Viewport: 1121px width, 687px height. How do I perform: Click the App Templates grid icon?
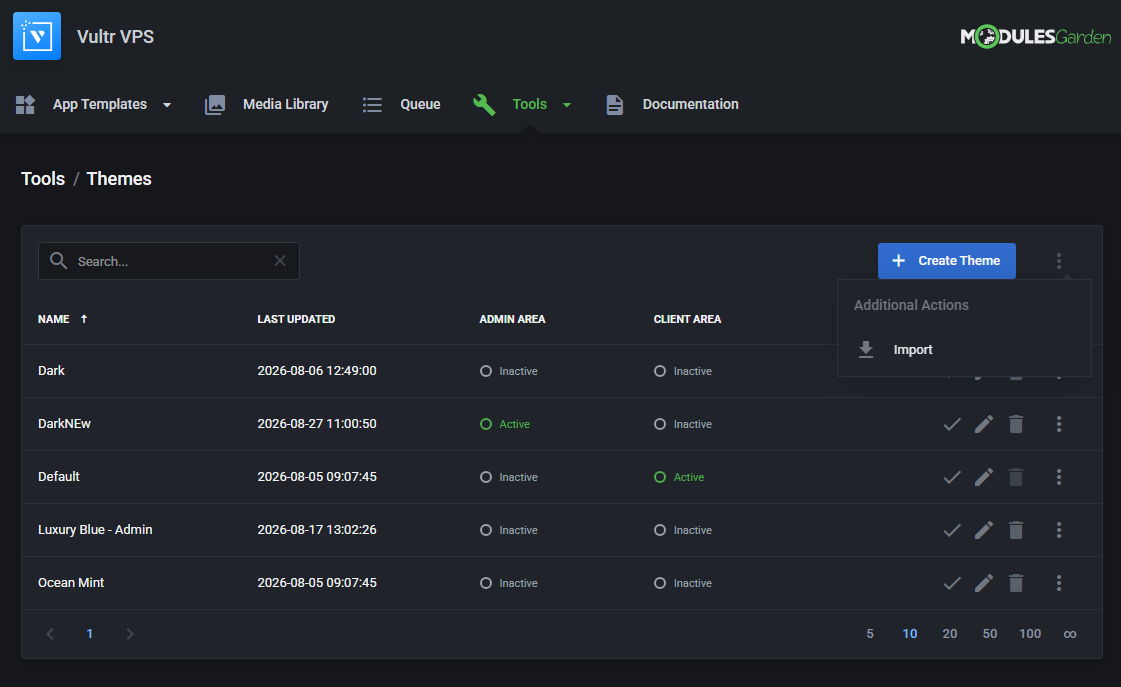(25, 104)
